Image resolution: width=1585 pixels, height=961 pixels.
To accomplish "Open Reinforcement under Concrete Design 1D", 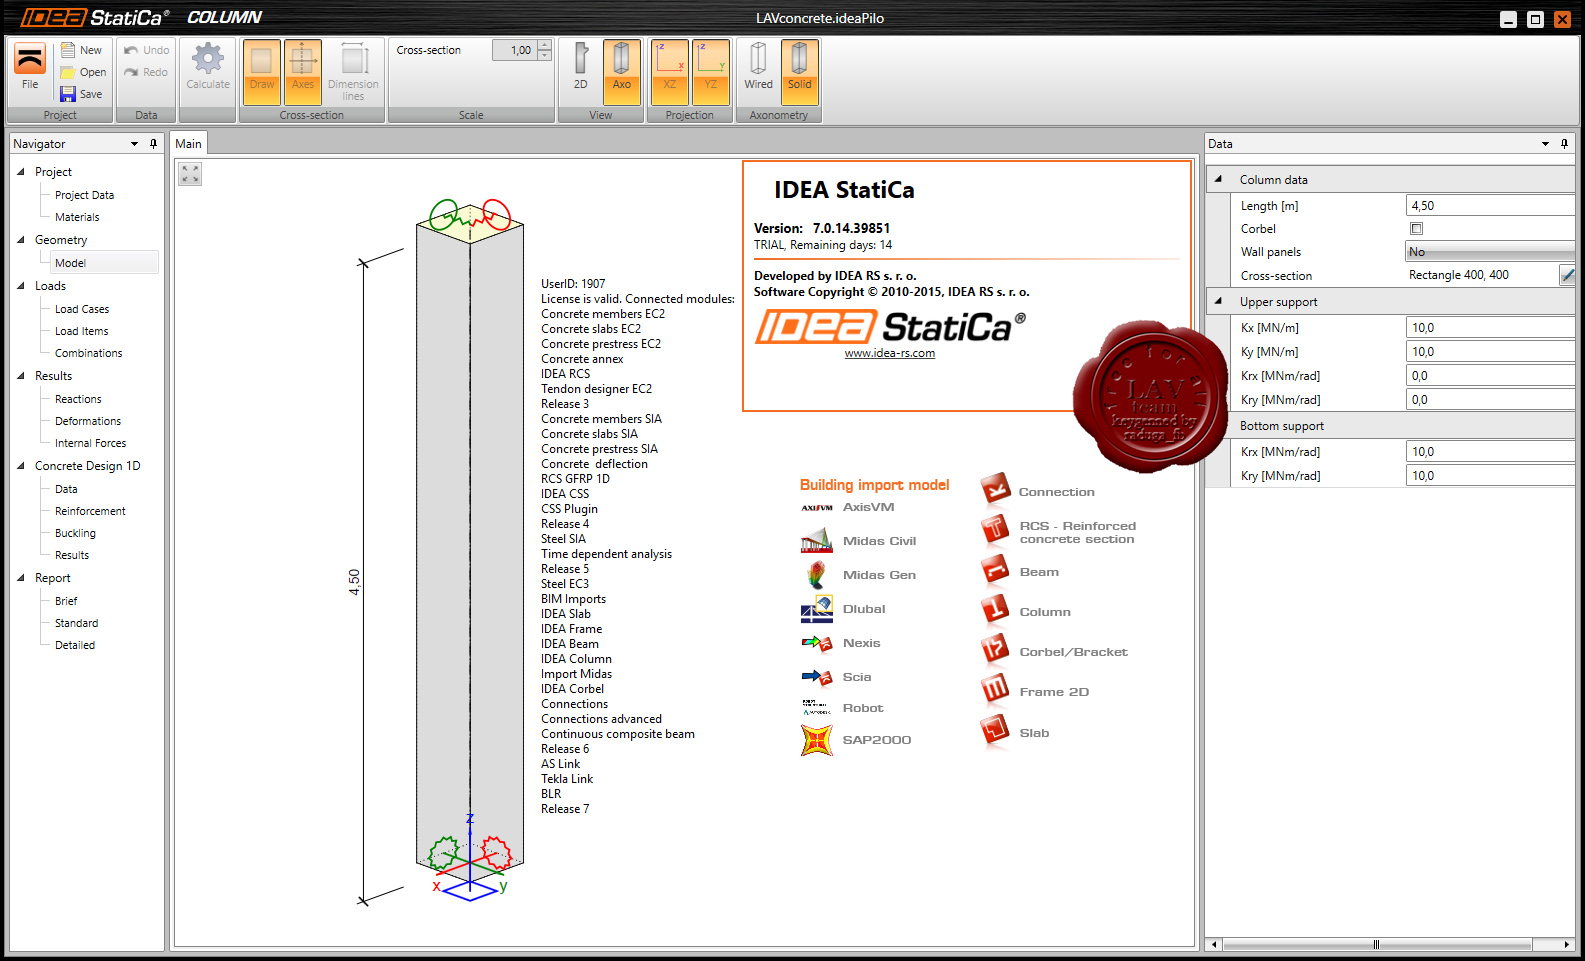I will pyautogui.click(x=90, y=511).
